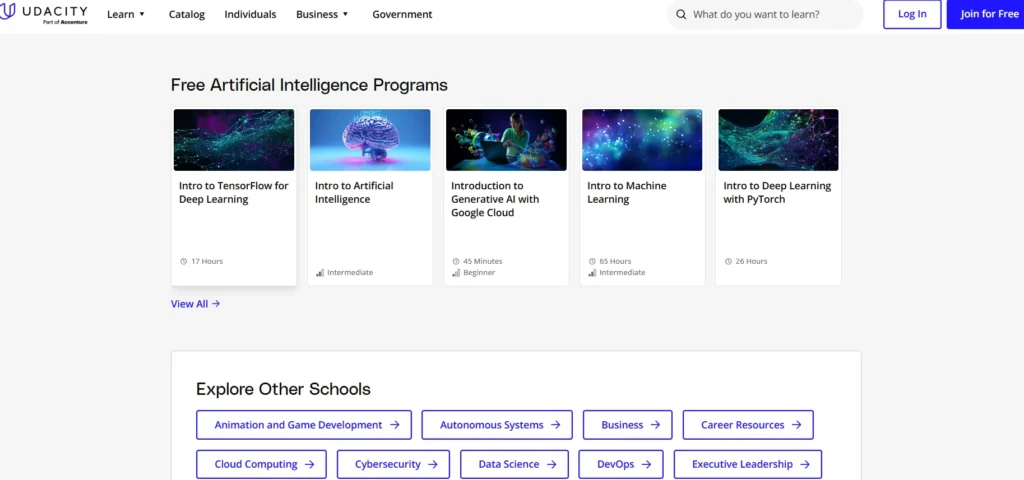Click the arrow in Cloud Computing button
The height and width of the screenshot is (480, 1024).
click(x=310, y=464)
